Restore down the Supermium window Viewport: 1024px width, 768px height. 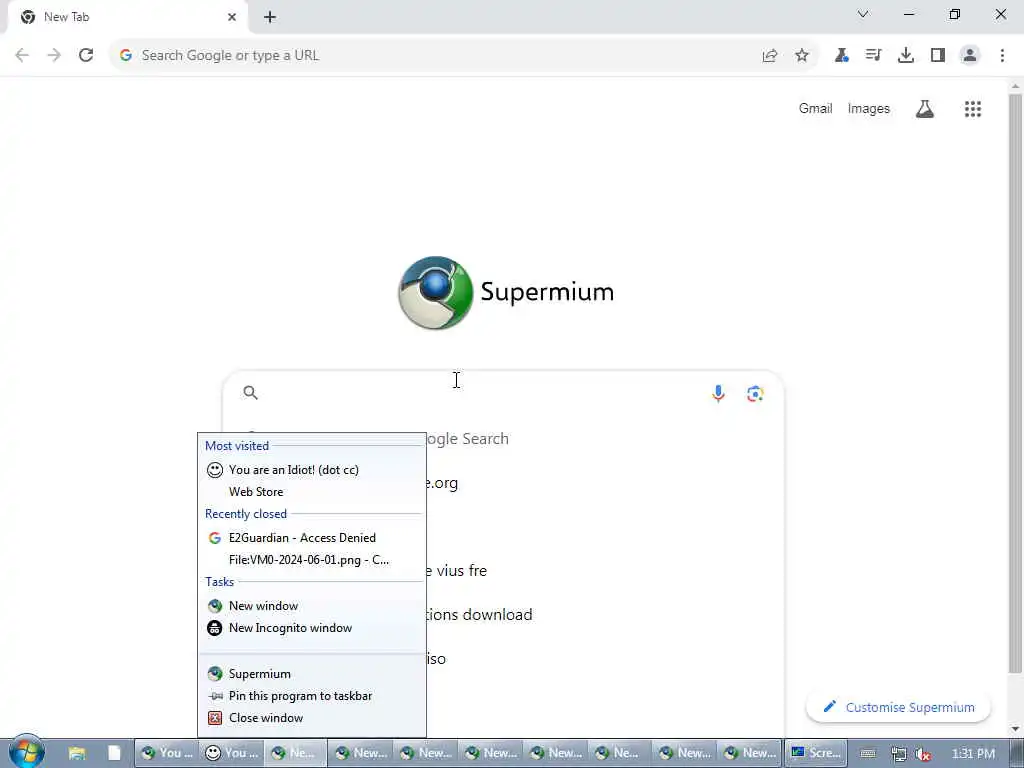click(x=955, y=14)
